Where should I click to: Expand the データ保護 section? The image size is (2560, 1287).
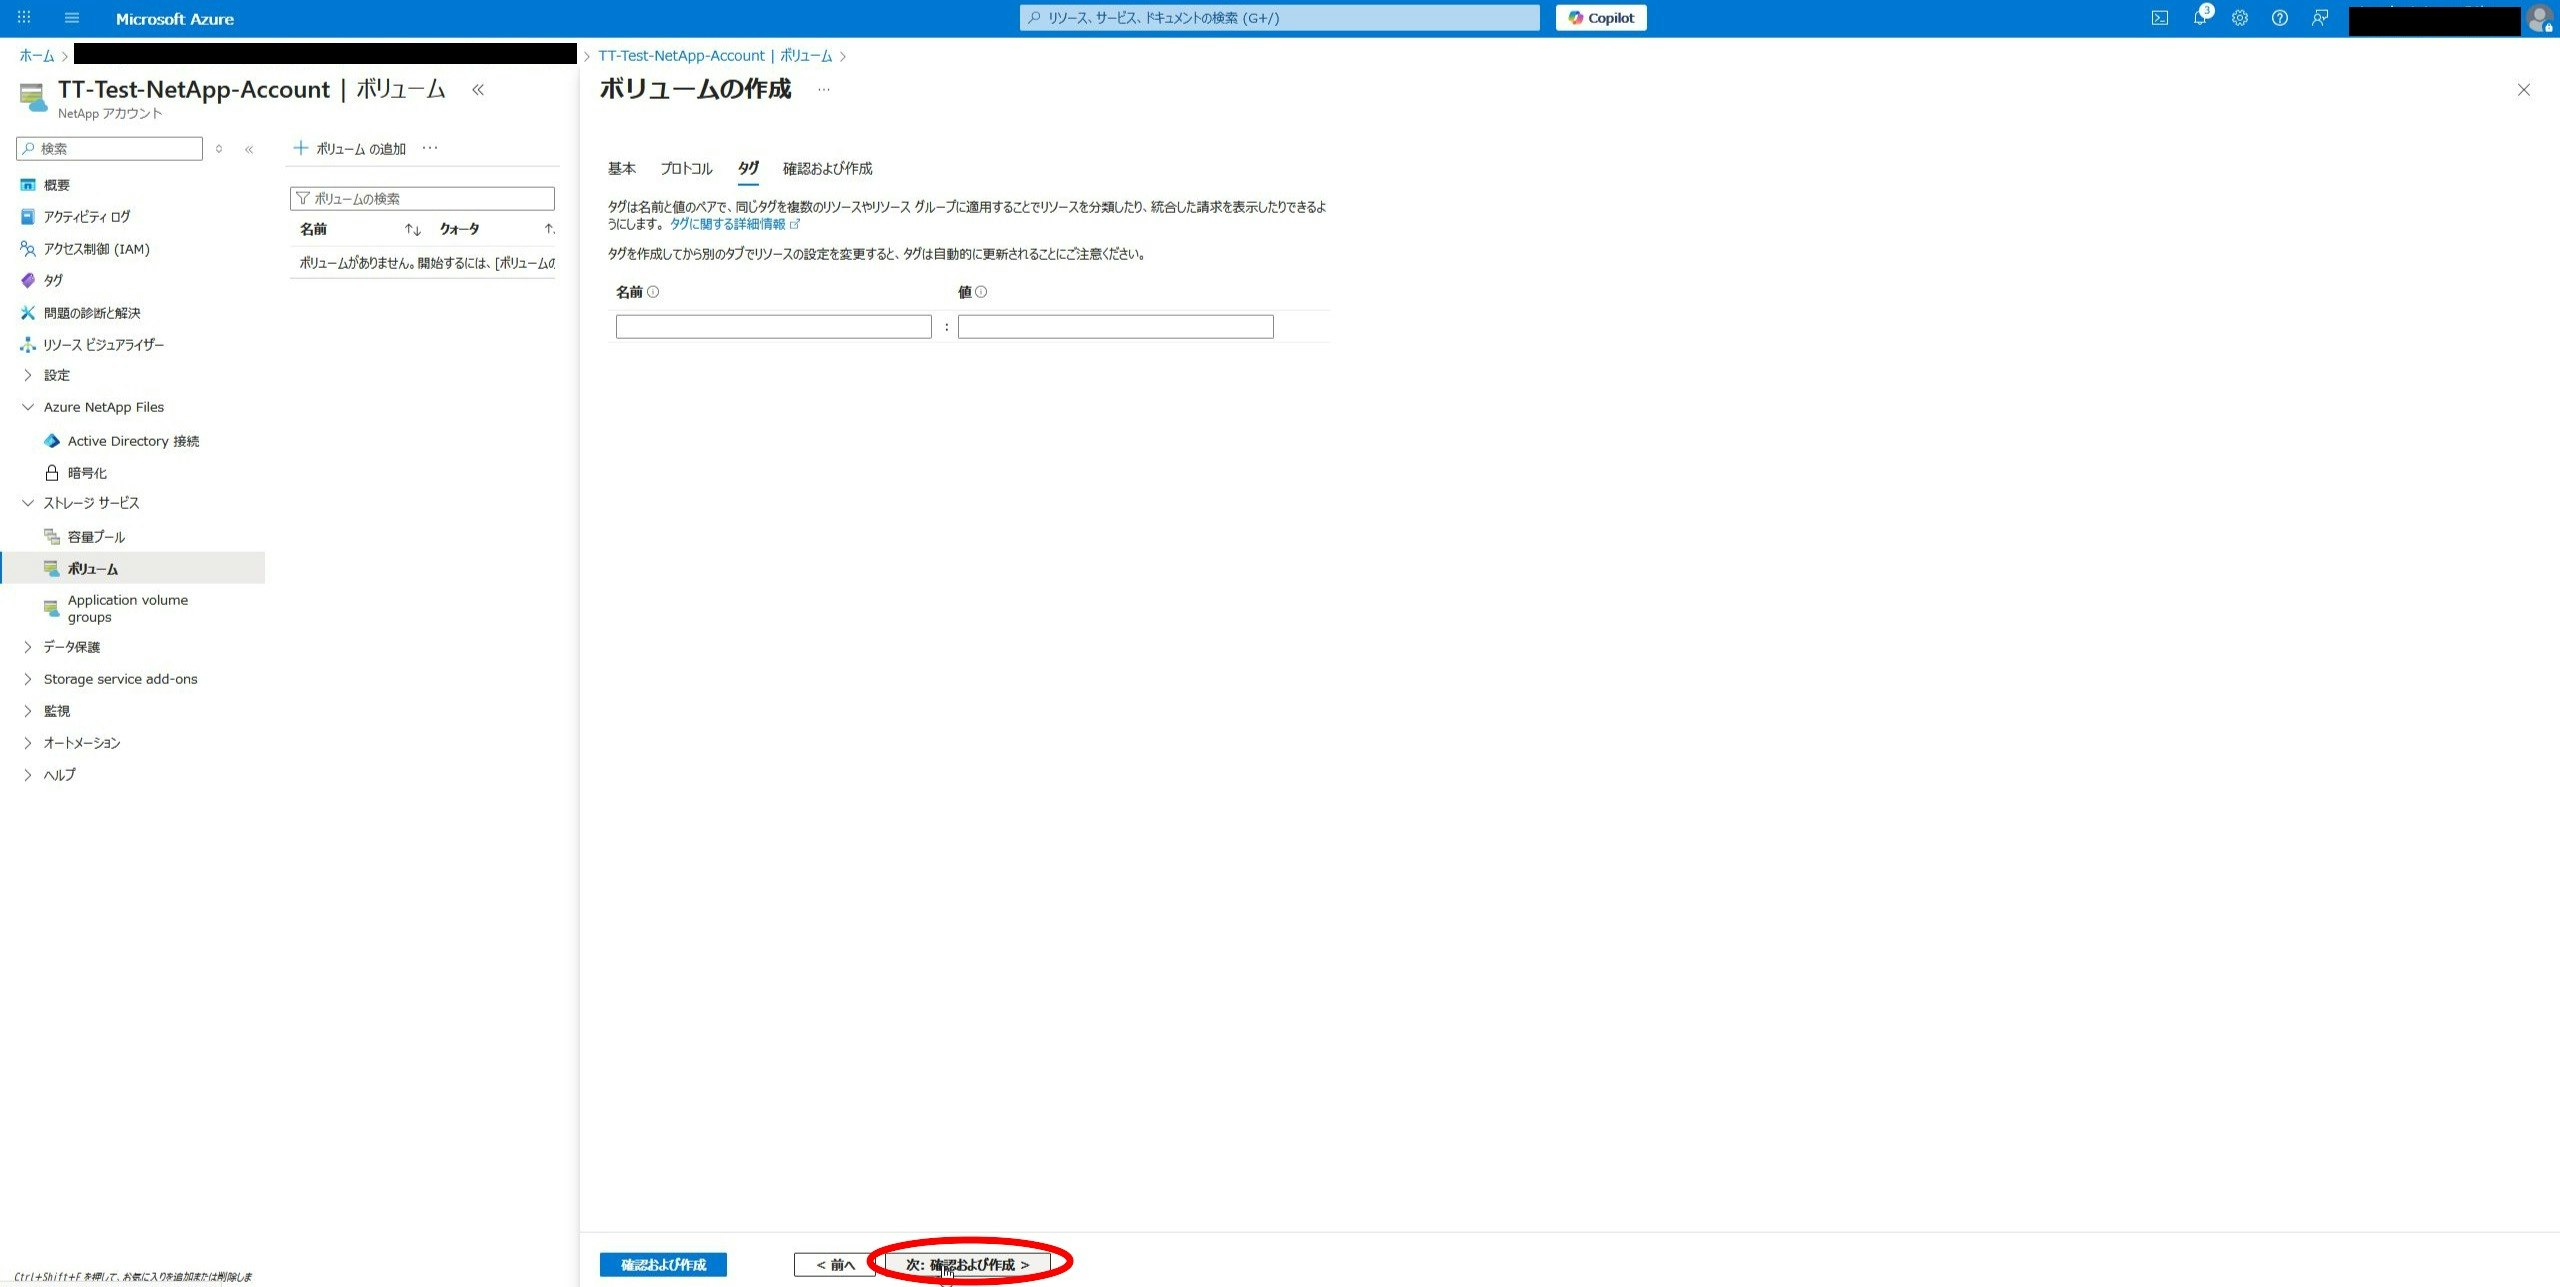[71, 647]
